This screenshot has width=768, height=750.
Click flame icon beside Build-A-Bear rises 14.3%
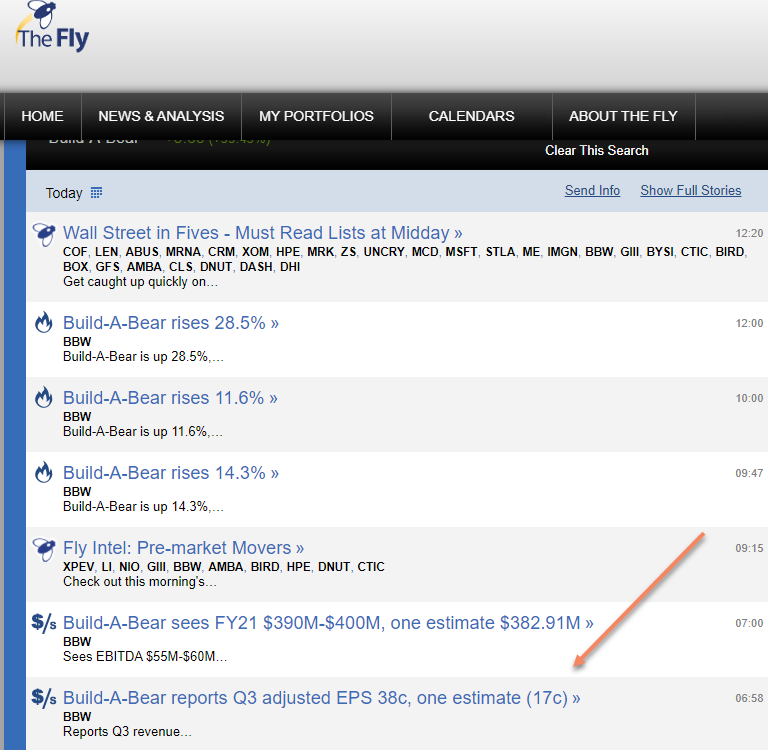coord(44,473)
